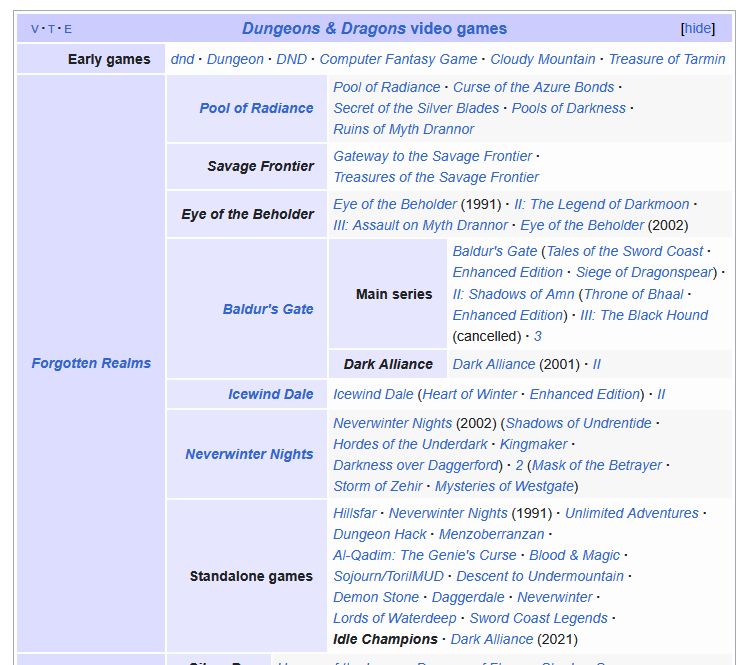Select the Savage Frontier group label
741x665 pixels.
pyautogui.click(x=260, y=166)
